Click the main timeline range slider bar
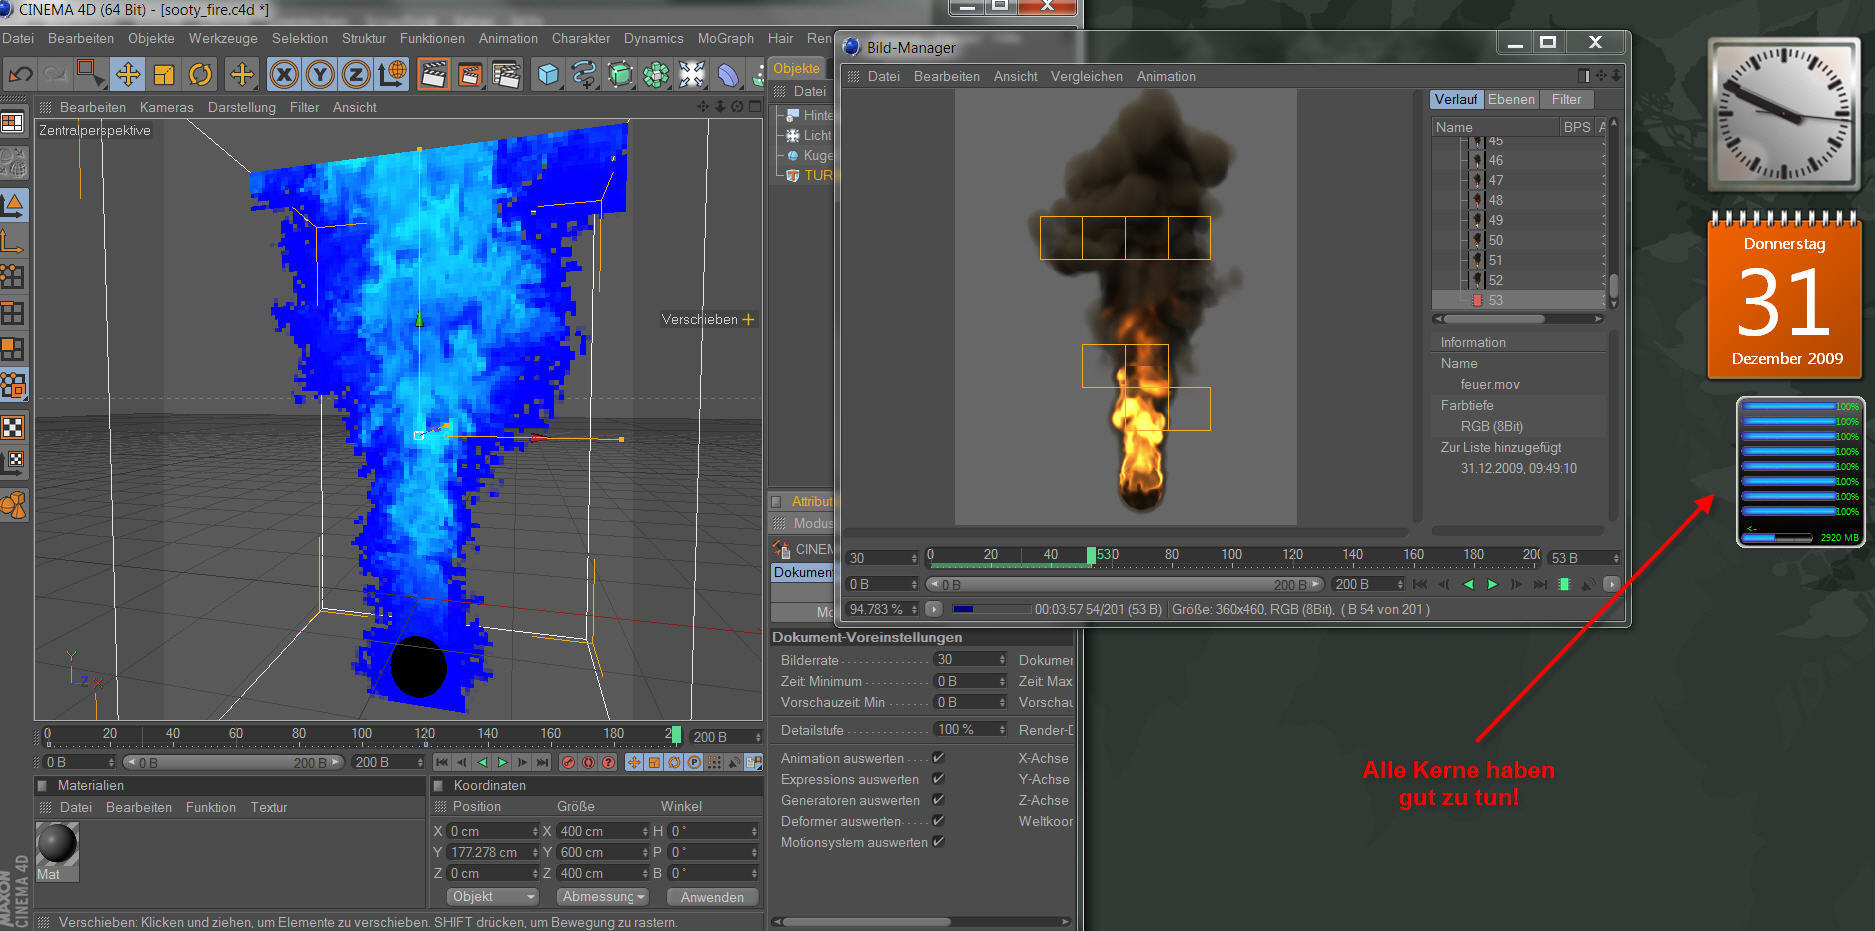Viewport: 1875px width, 931px height. click(234, 762)
